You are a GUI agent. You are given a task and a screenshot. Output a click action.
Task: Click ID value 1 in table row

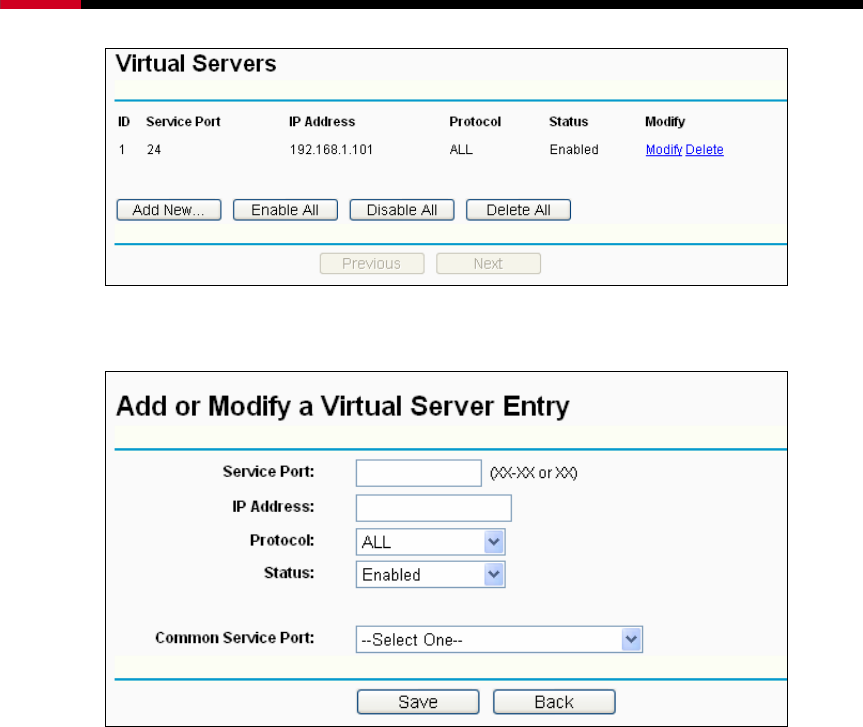click(122, 150)
